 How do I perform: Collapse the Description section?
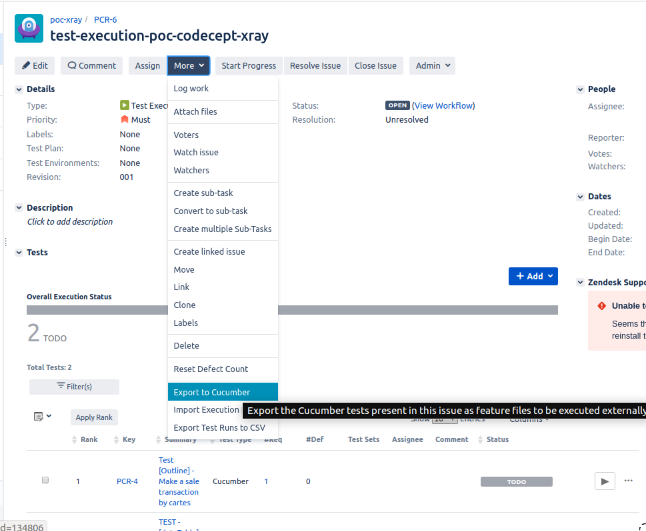[x=19, y=208]
